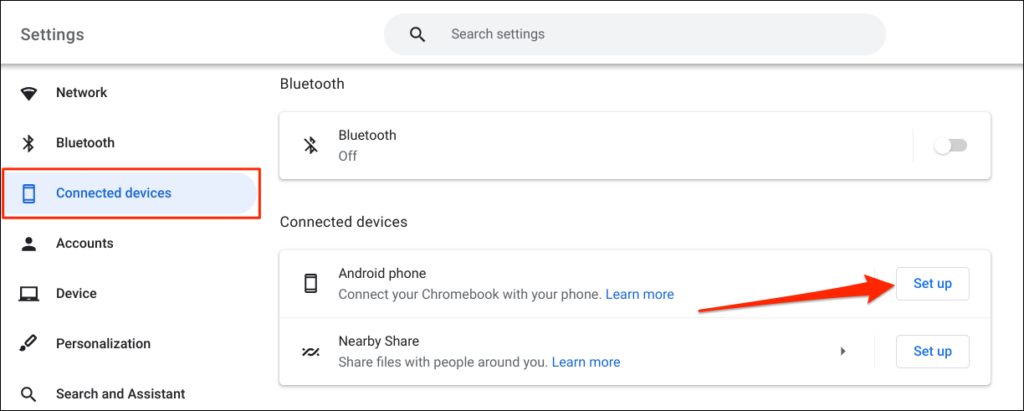Click the Personalization brush icon
This screenshot has width=1024, height=411.
coord(29,344)
